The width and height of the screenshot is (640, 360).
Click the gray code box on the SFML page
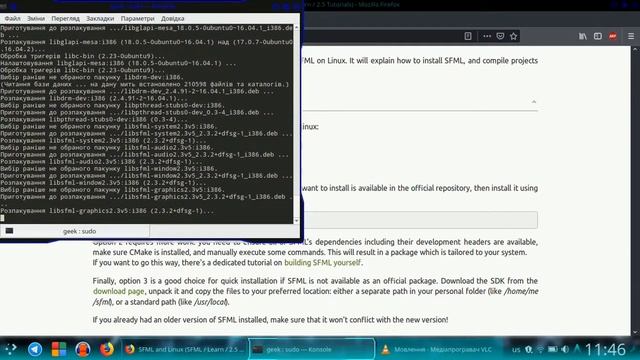point(420,220)
